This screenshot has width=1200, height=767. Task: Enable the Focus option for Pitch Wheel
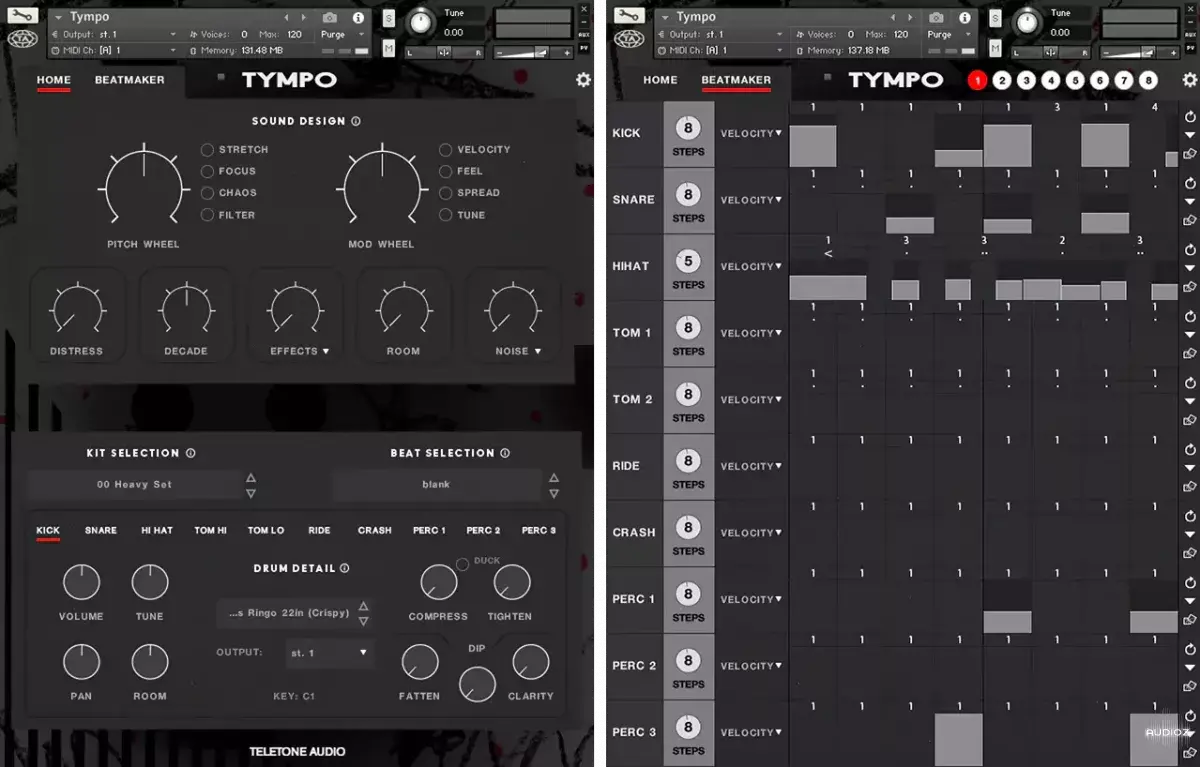click(x=207, y=171)
